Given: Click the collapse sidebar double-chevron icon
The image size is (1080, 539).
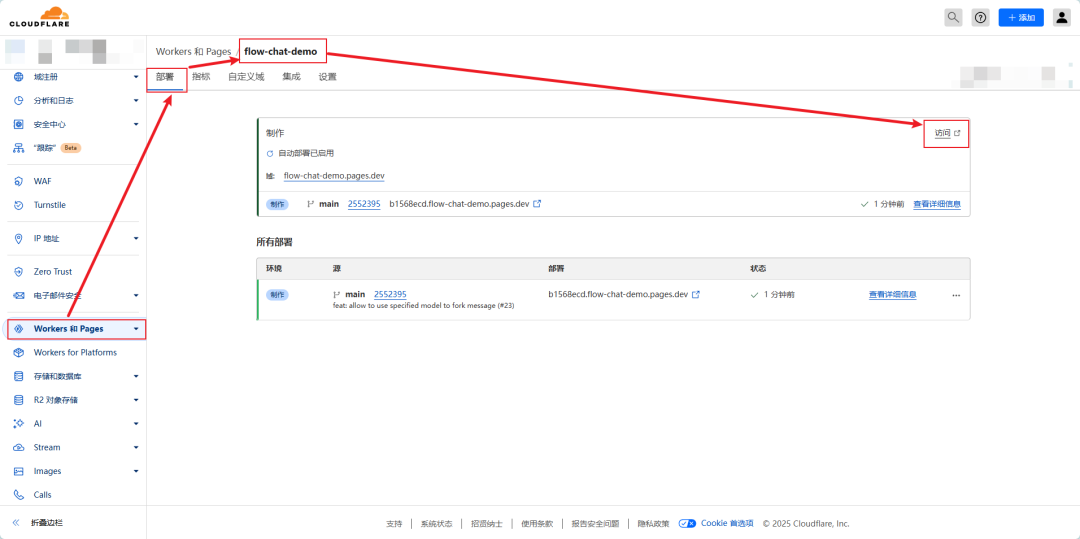Looking at the screenshot, I should 16,523.
